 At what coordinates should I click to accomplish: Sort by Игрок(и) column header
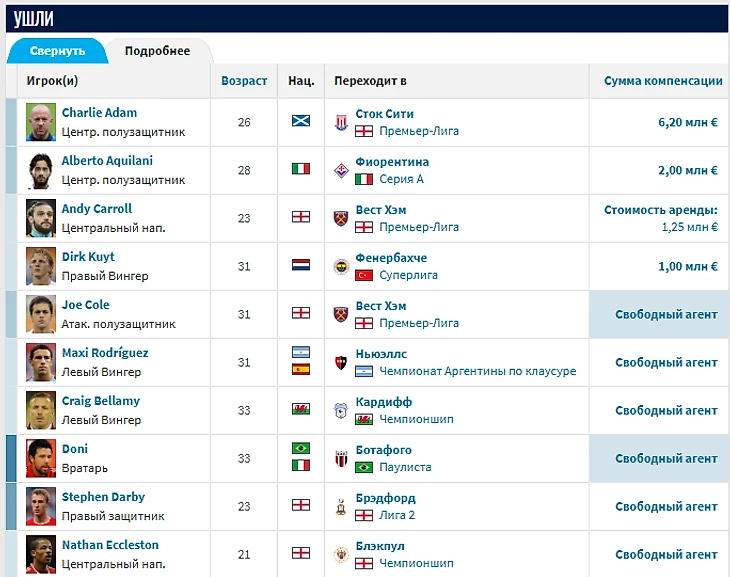[x=52, y=81]
